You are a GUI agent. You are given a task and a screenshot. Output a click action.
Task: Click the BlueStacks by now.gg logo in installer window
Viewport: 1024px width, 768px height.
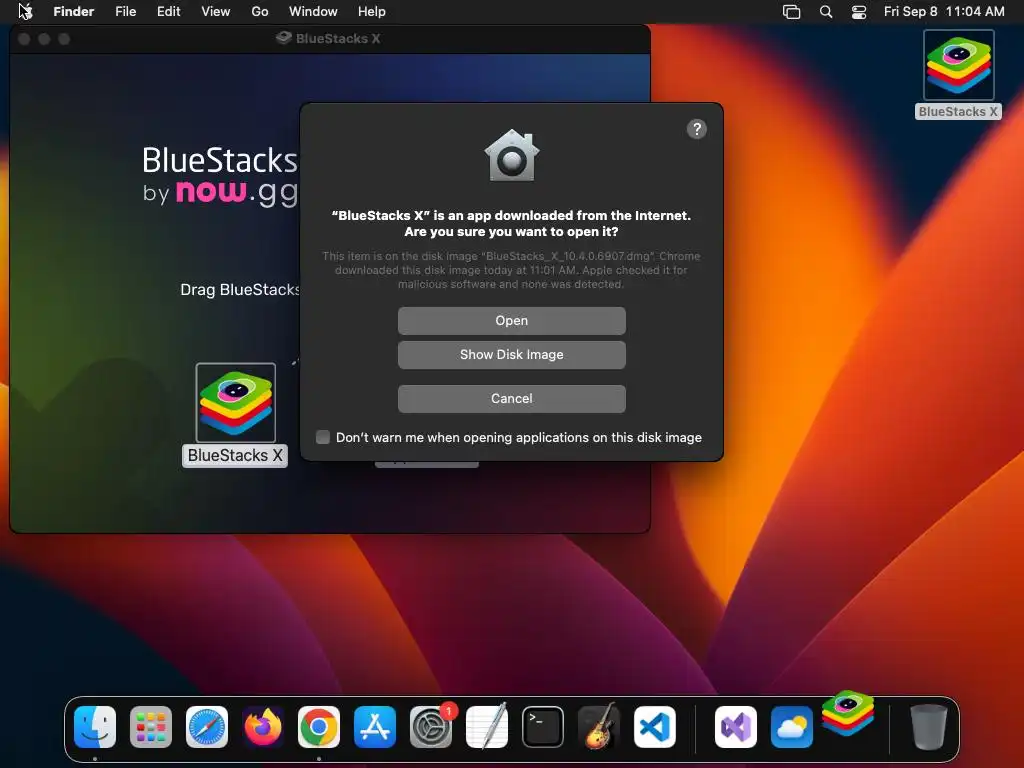(x=220, y=176)
